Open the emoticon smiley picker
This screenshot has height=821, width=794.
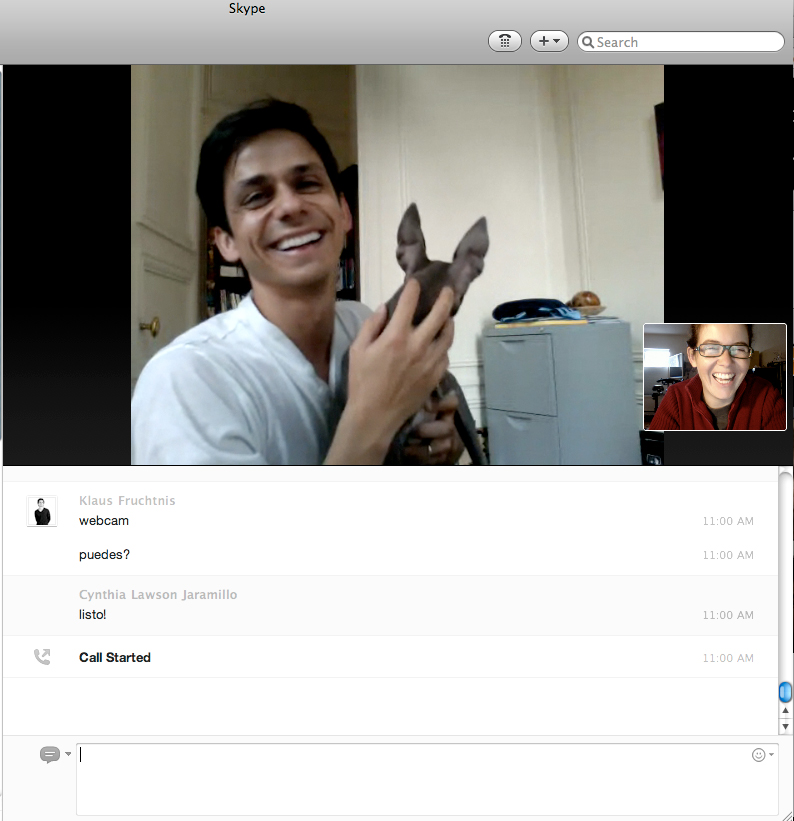point(758,755)
